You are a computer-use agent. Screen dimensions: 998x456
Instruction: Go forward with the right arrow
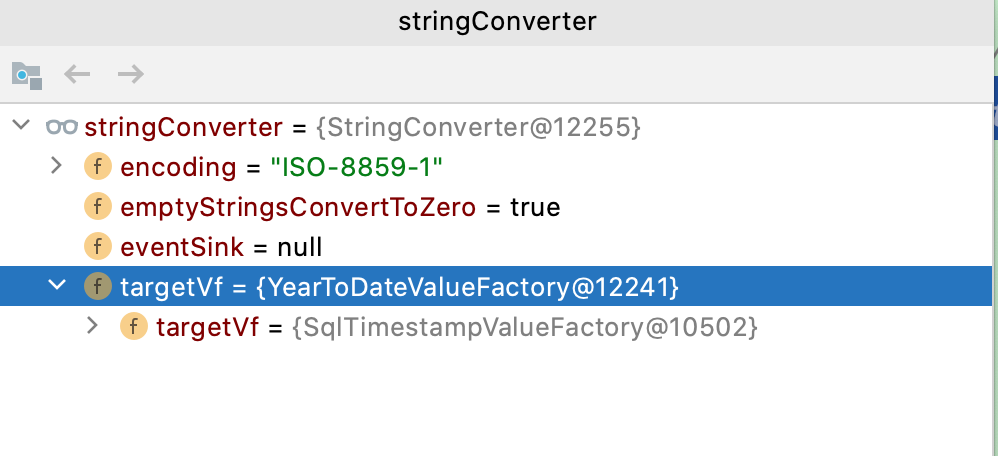pyautogui.click(x=131, y=75)
